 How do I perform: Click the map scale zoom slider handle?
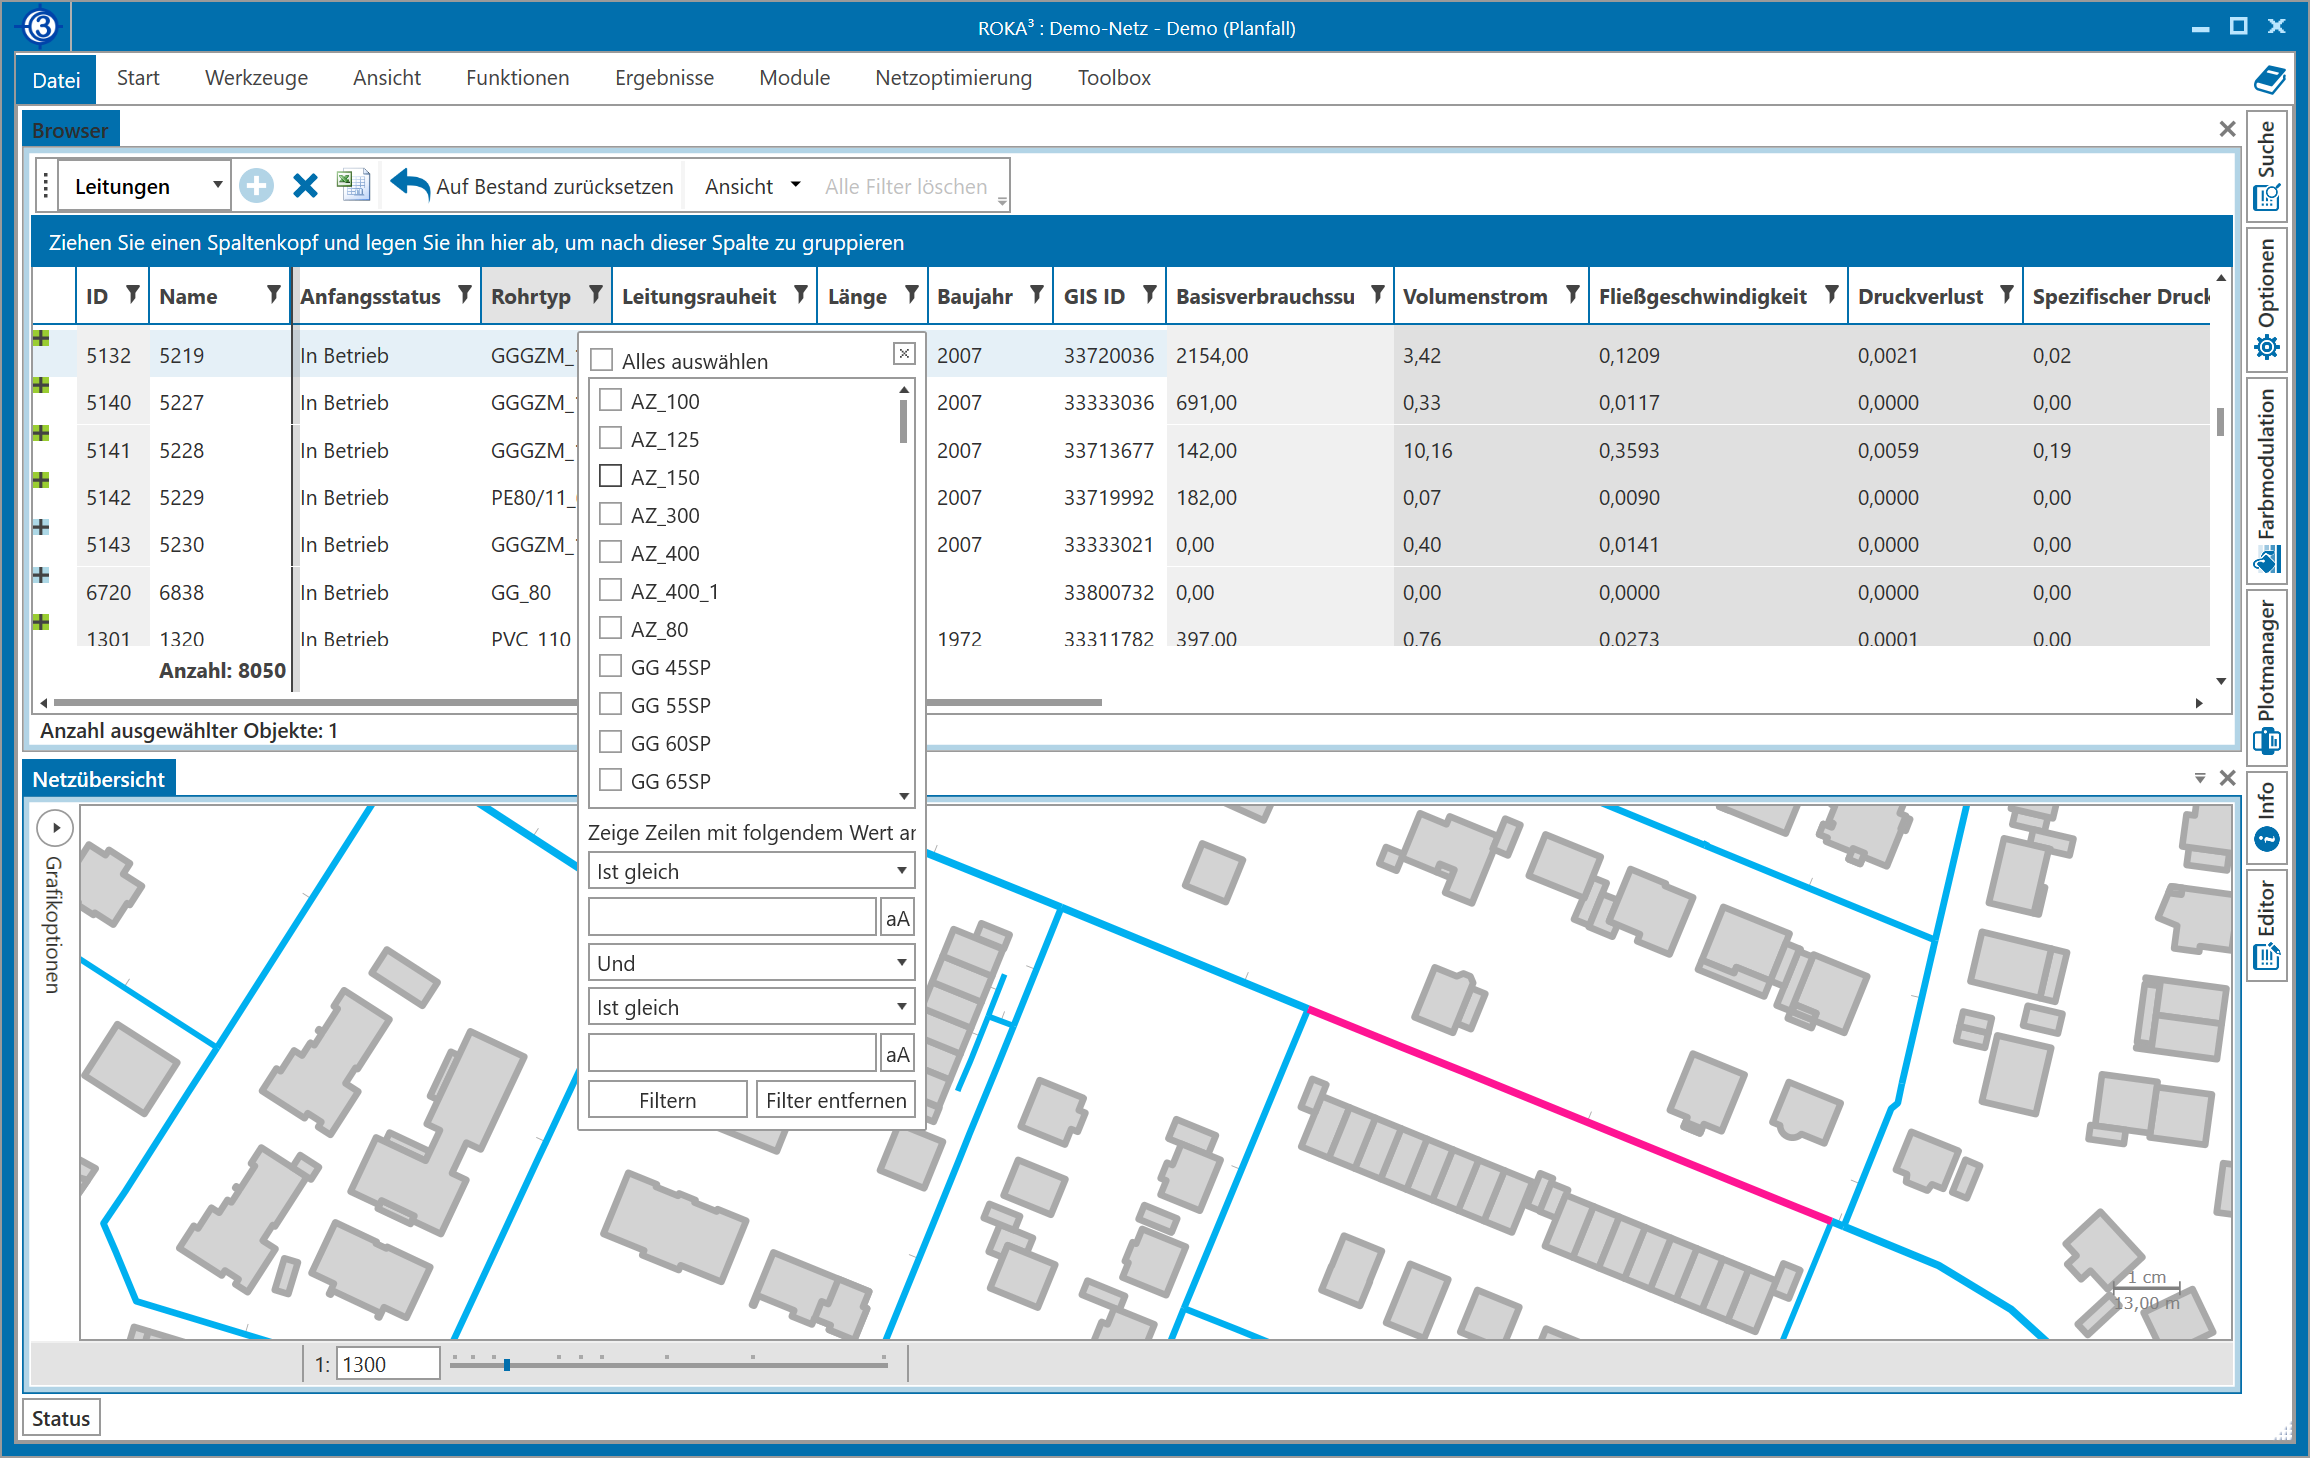point(507,1364)
